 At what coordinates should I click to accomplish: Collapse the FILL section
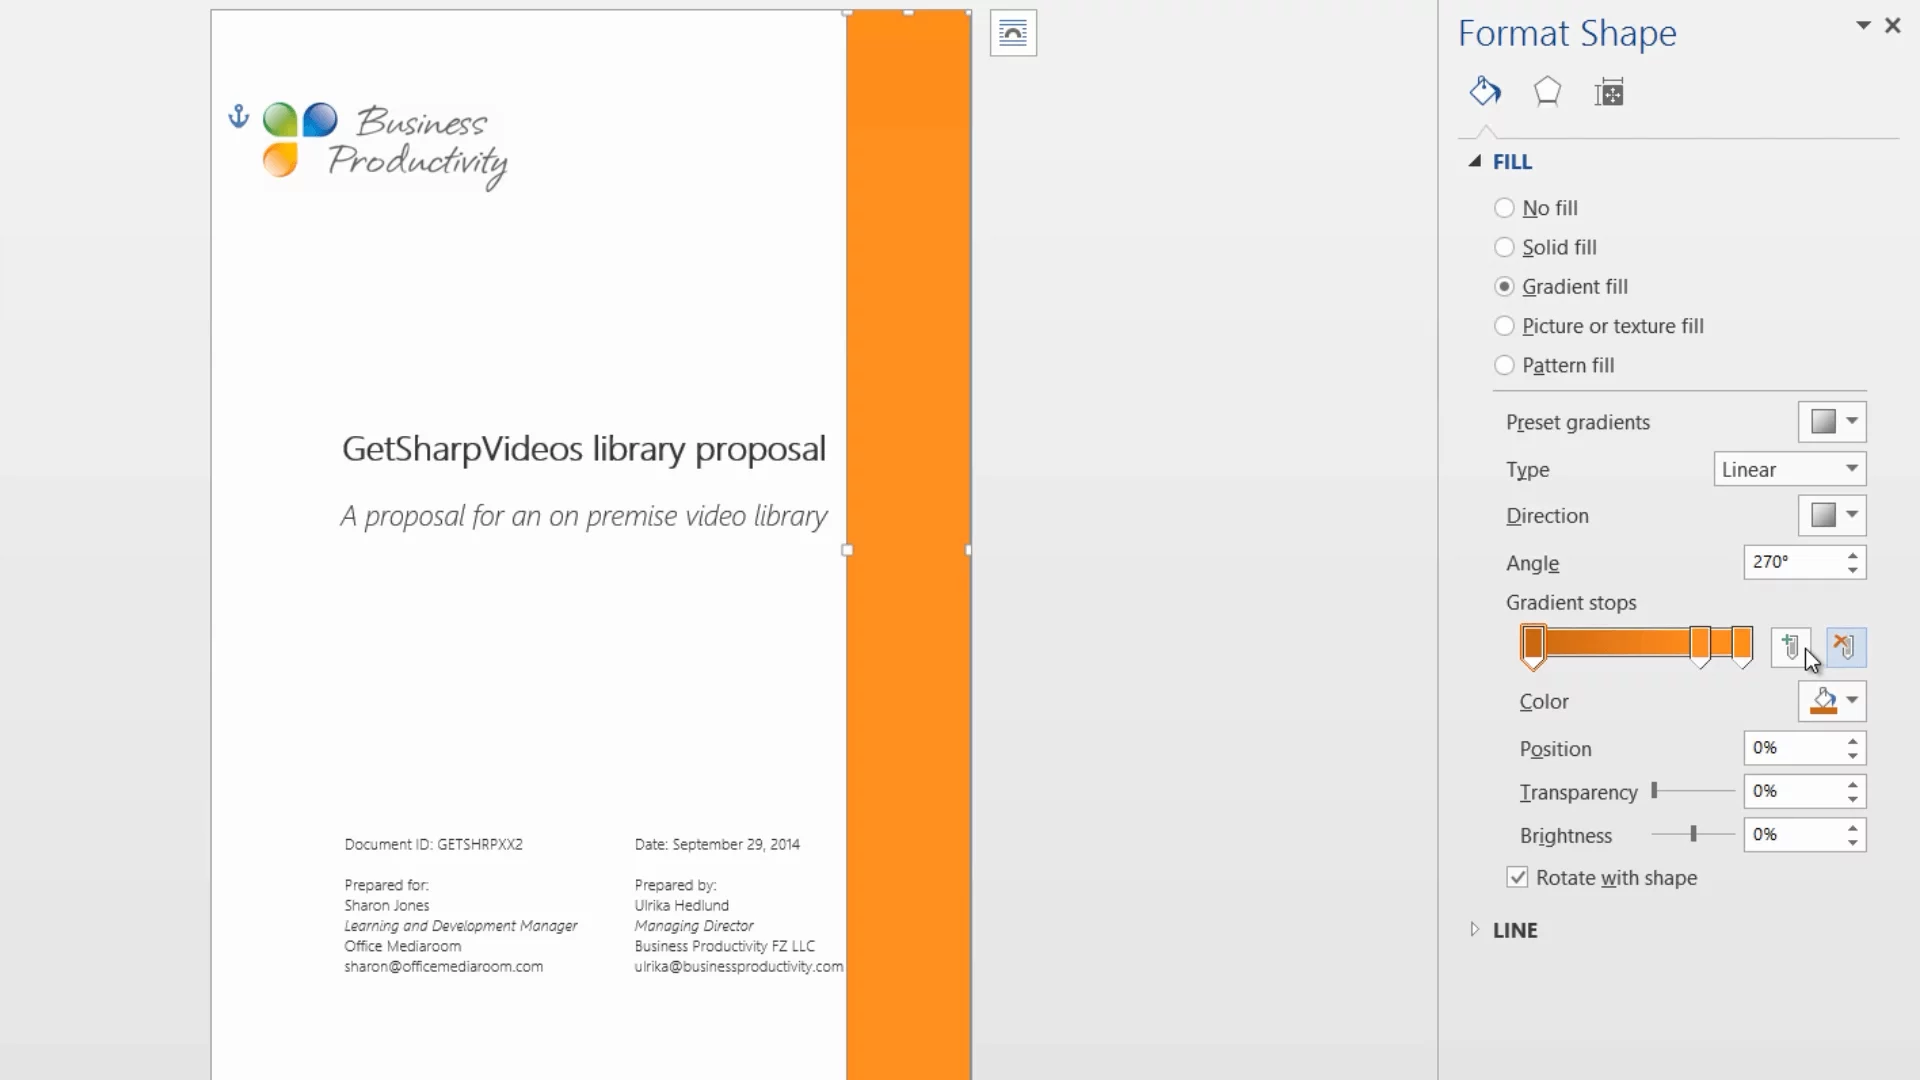coord(1475,161)
